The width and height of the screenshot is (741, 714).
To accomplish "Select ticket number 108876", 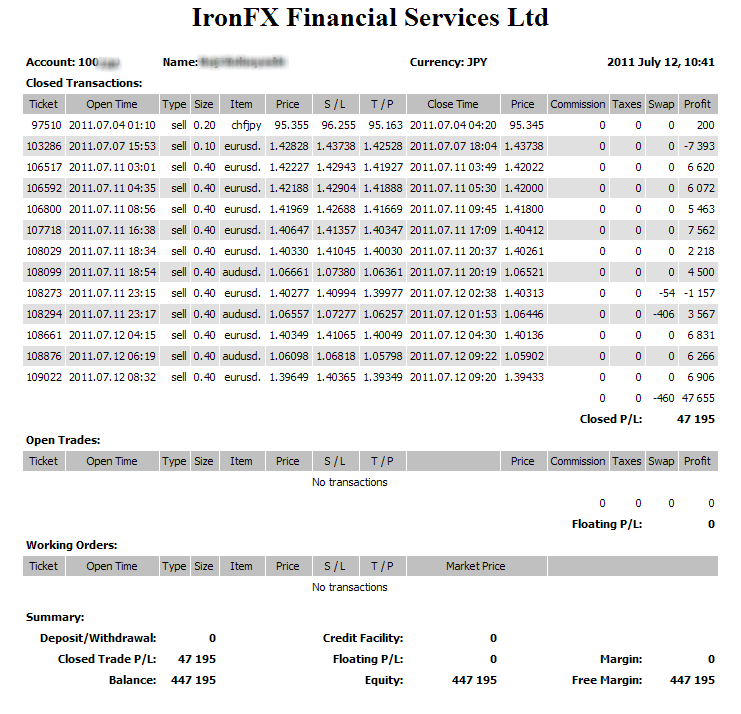I will [x=44, y=356].
